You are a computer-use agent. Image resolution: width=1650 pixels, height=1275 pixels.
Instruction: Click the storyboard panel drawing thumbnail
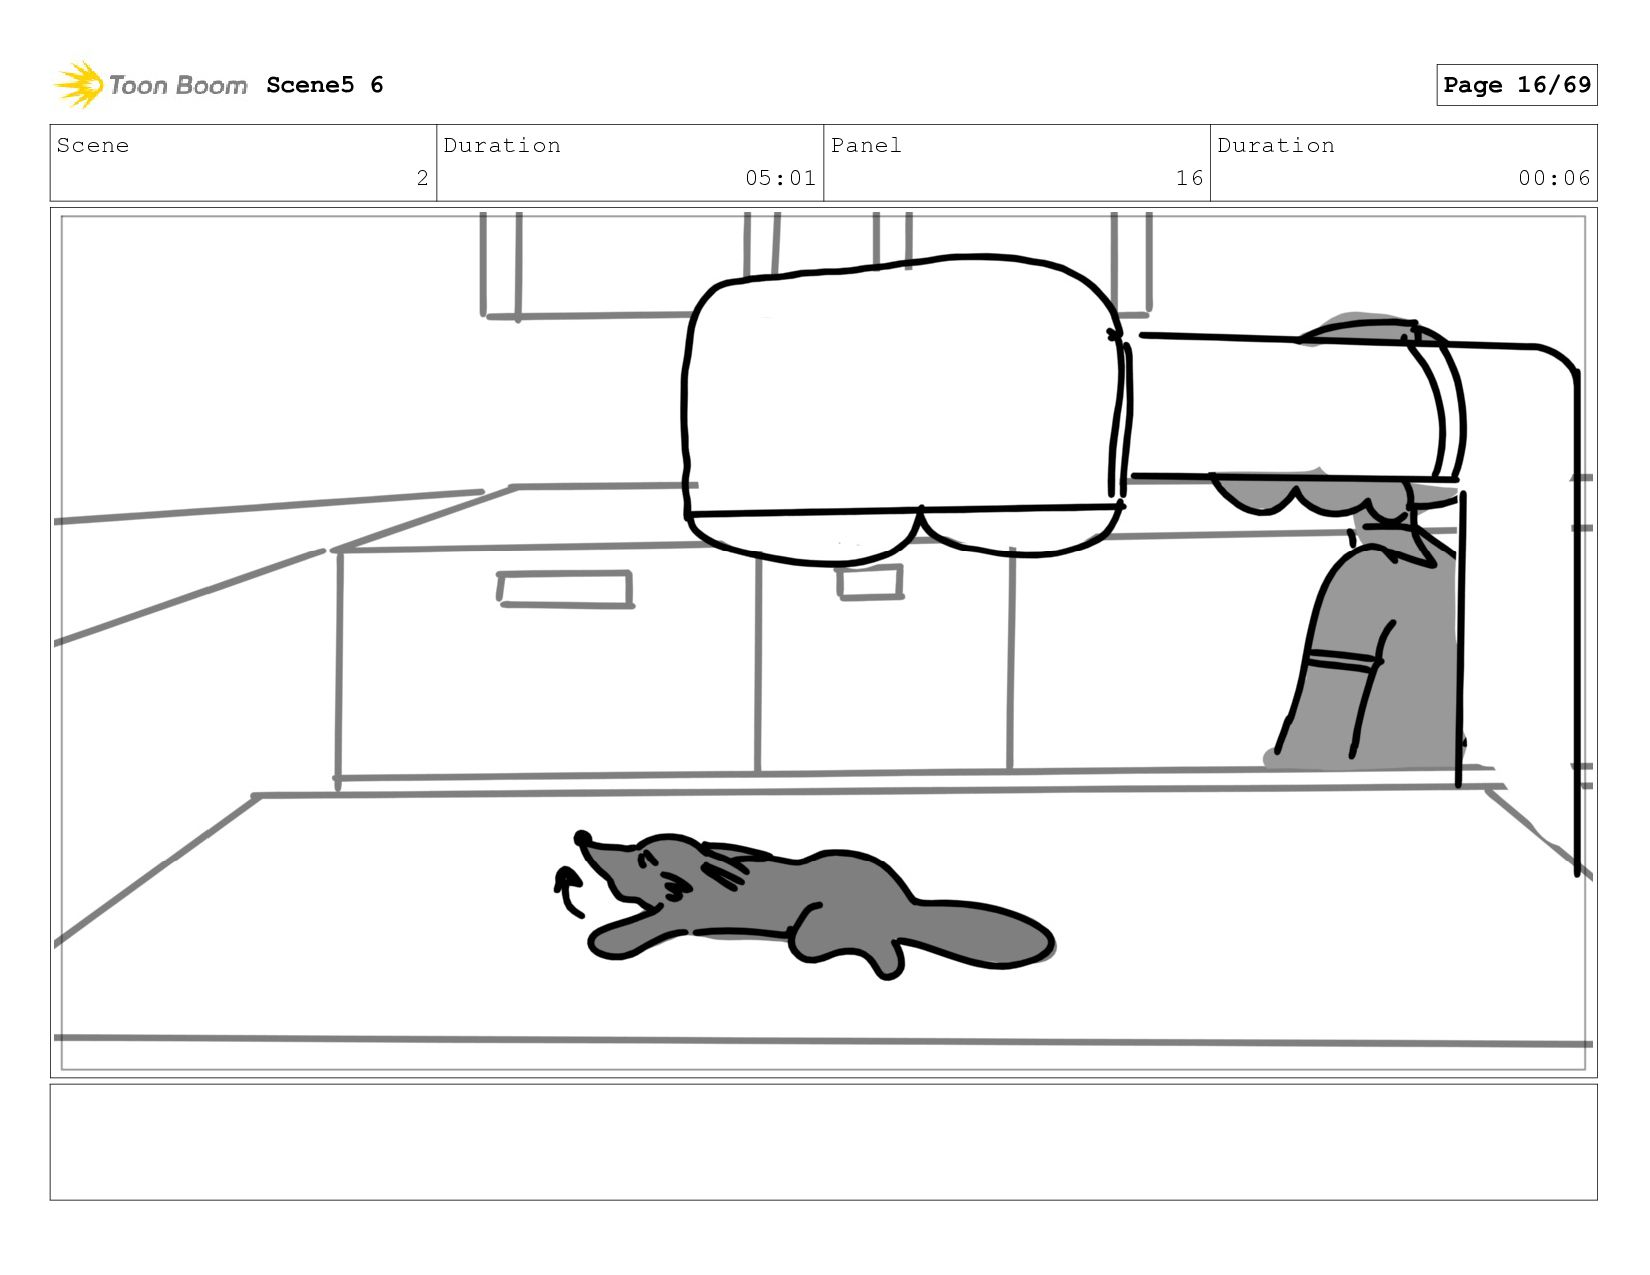point(823,642)
